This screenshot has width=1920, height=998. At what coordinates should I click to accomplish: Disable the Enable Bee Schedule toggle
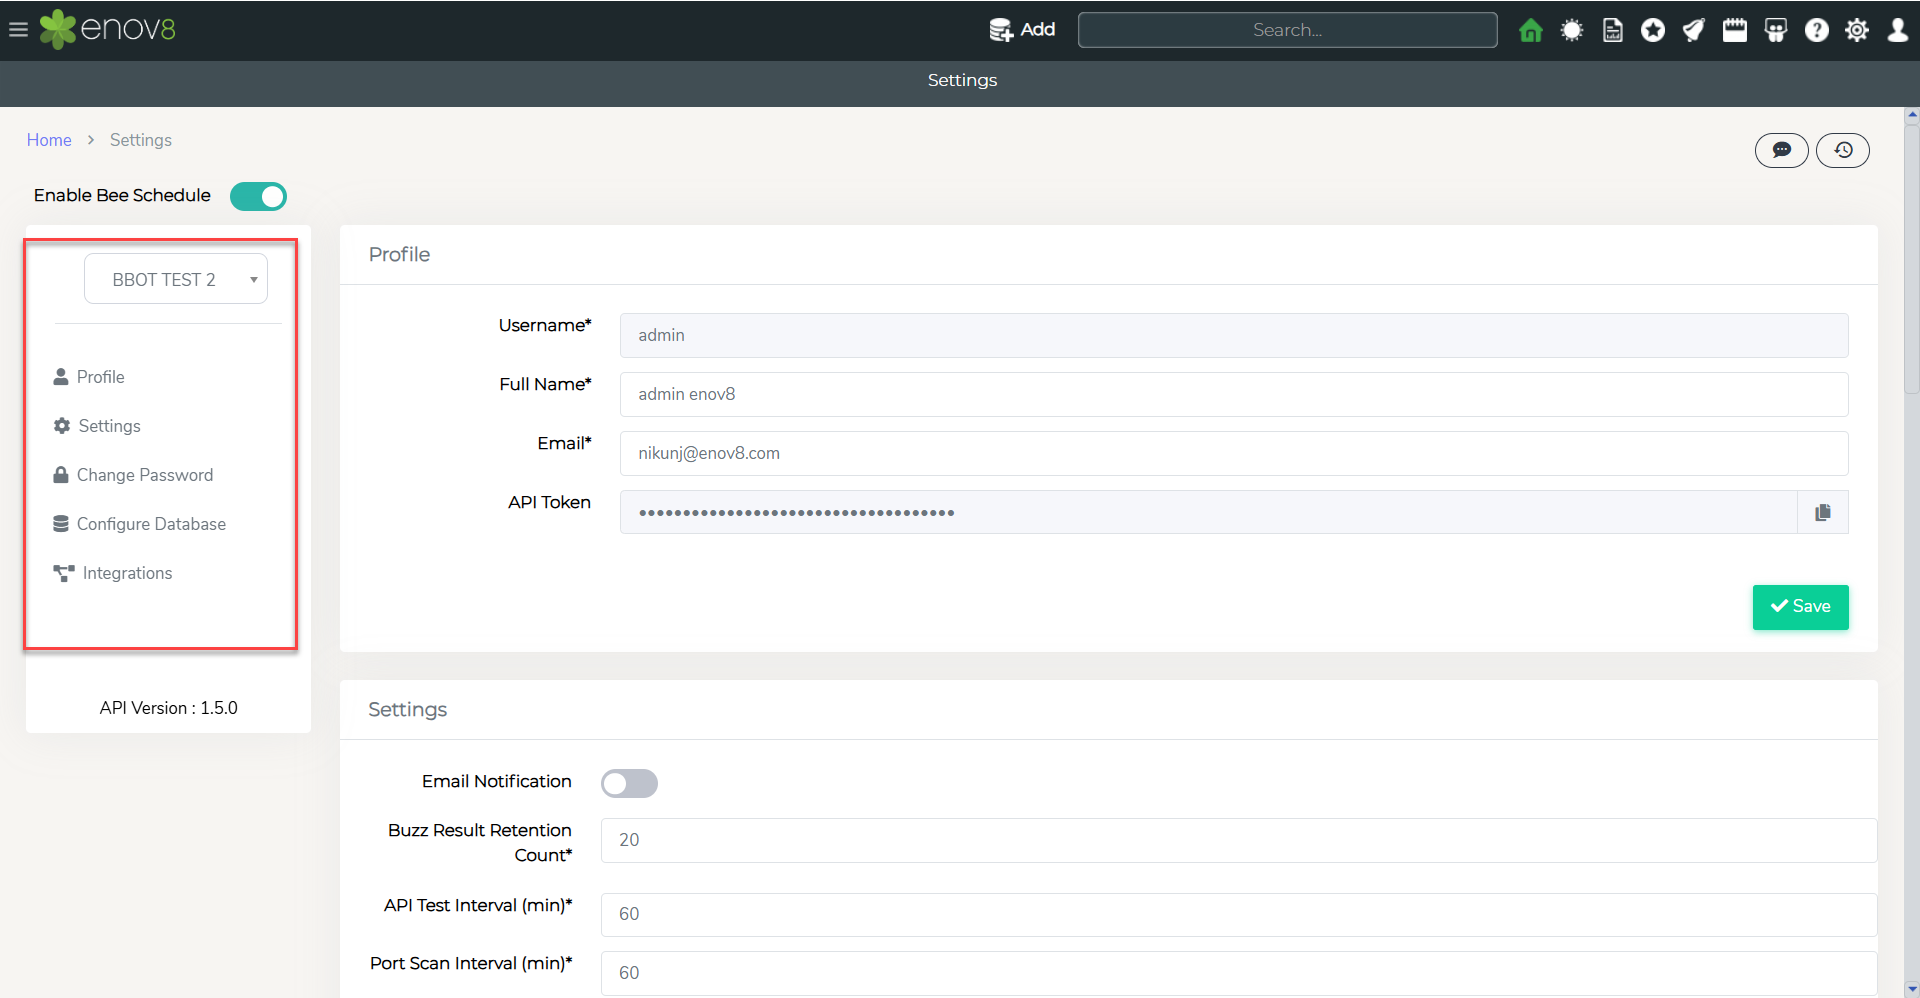(x=258, y=196)
